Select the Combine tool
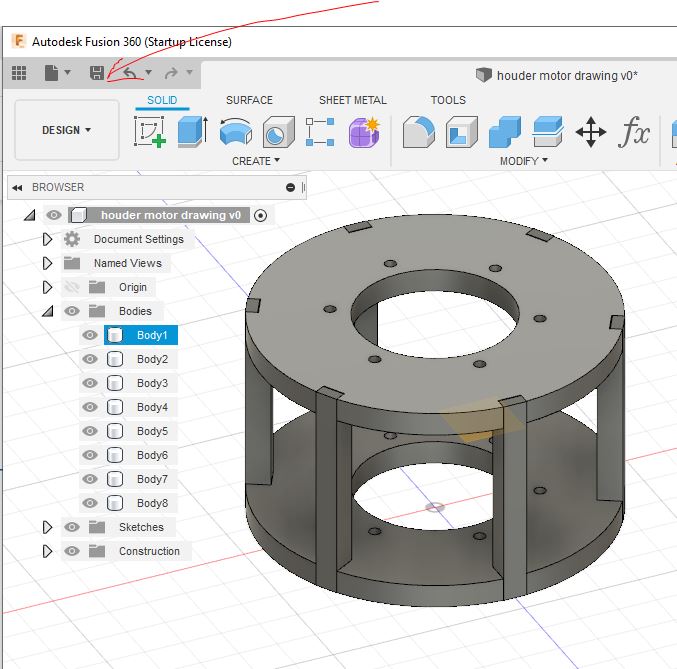Screen dimensions: 677x669 (504, 132)
